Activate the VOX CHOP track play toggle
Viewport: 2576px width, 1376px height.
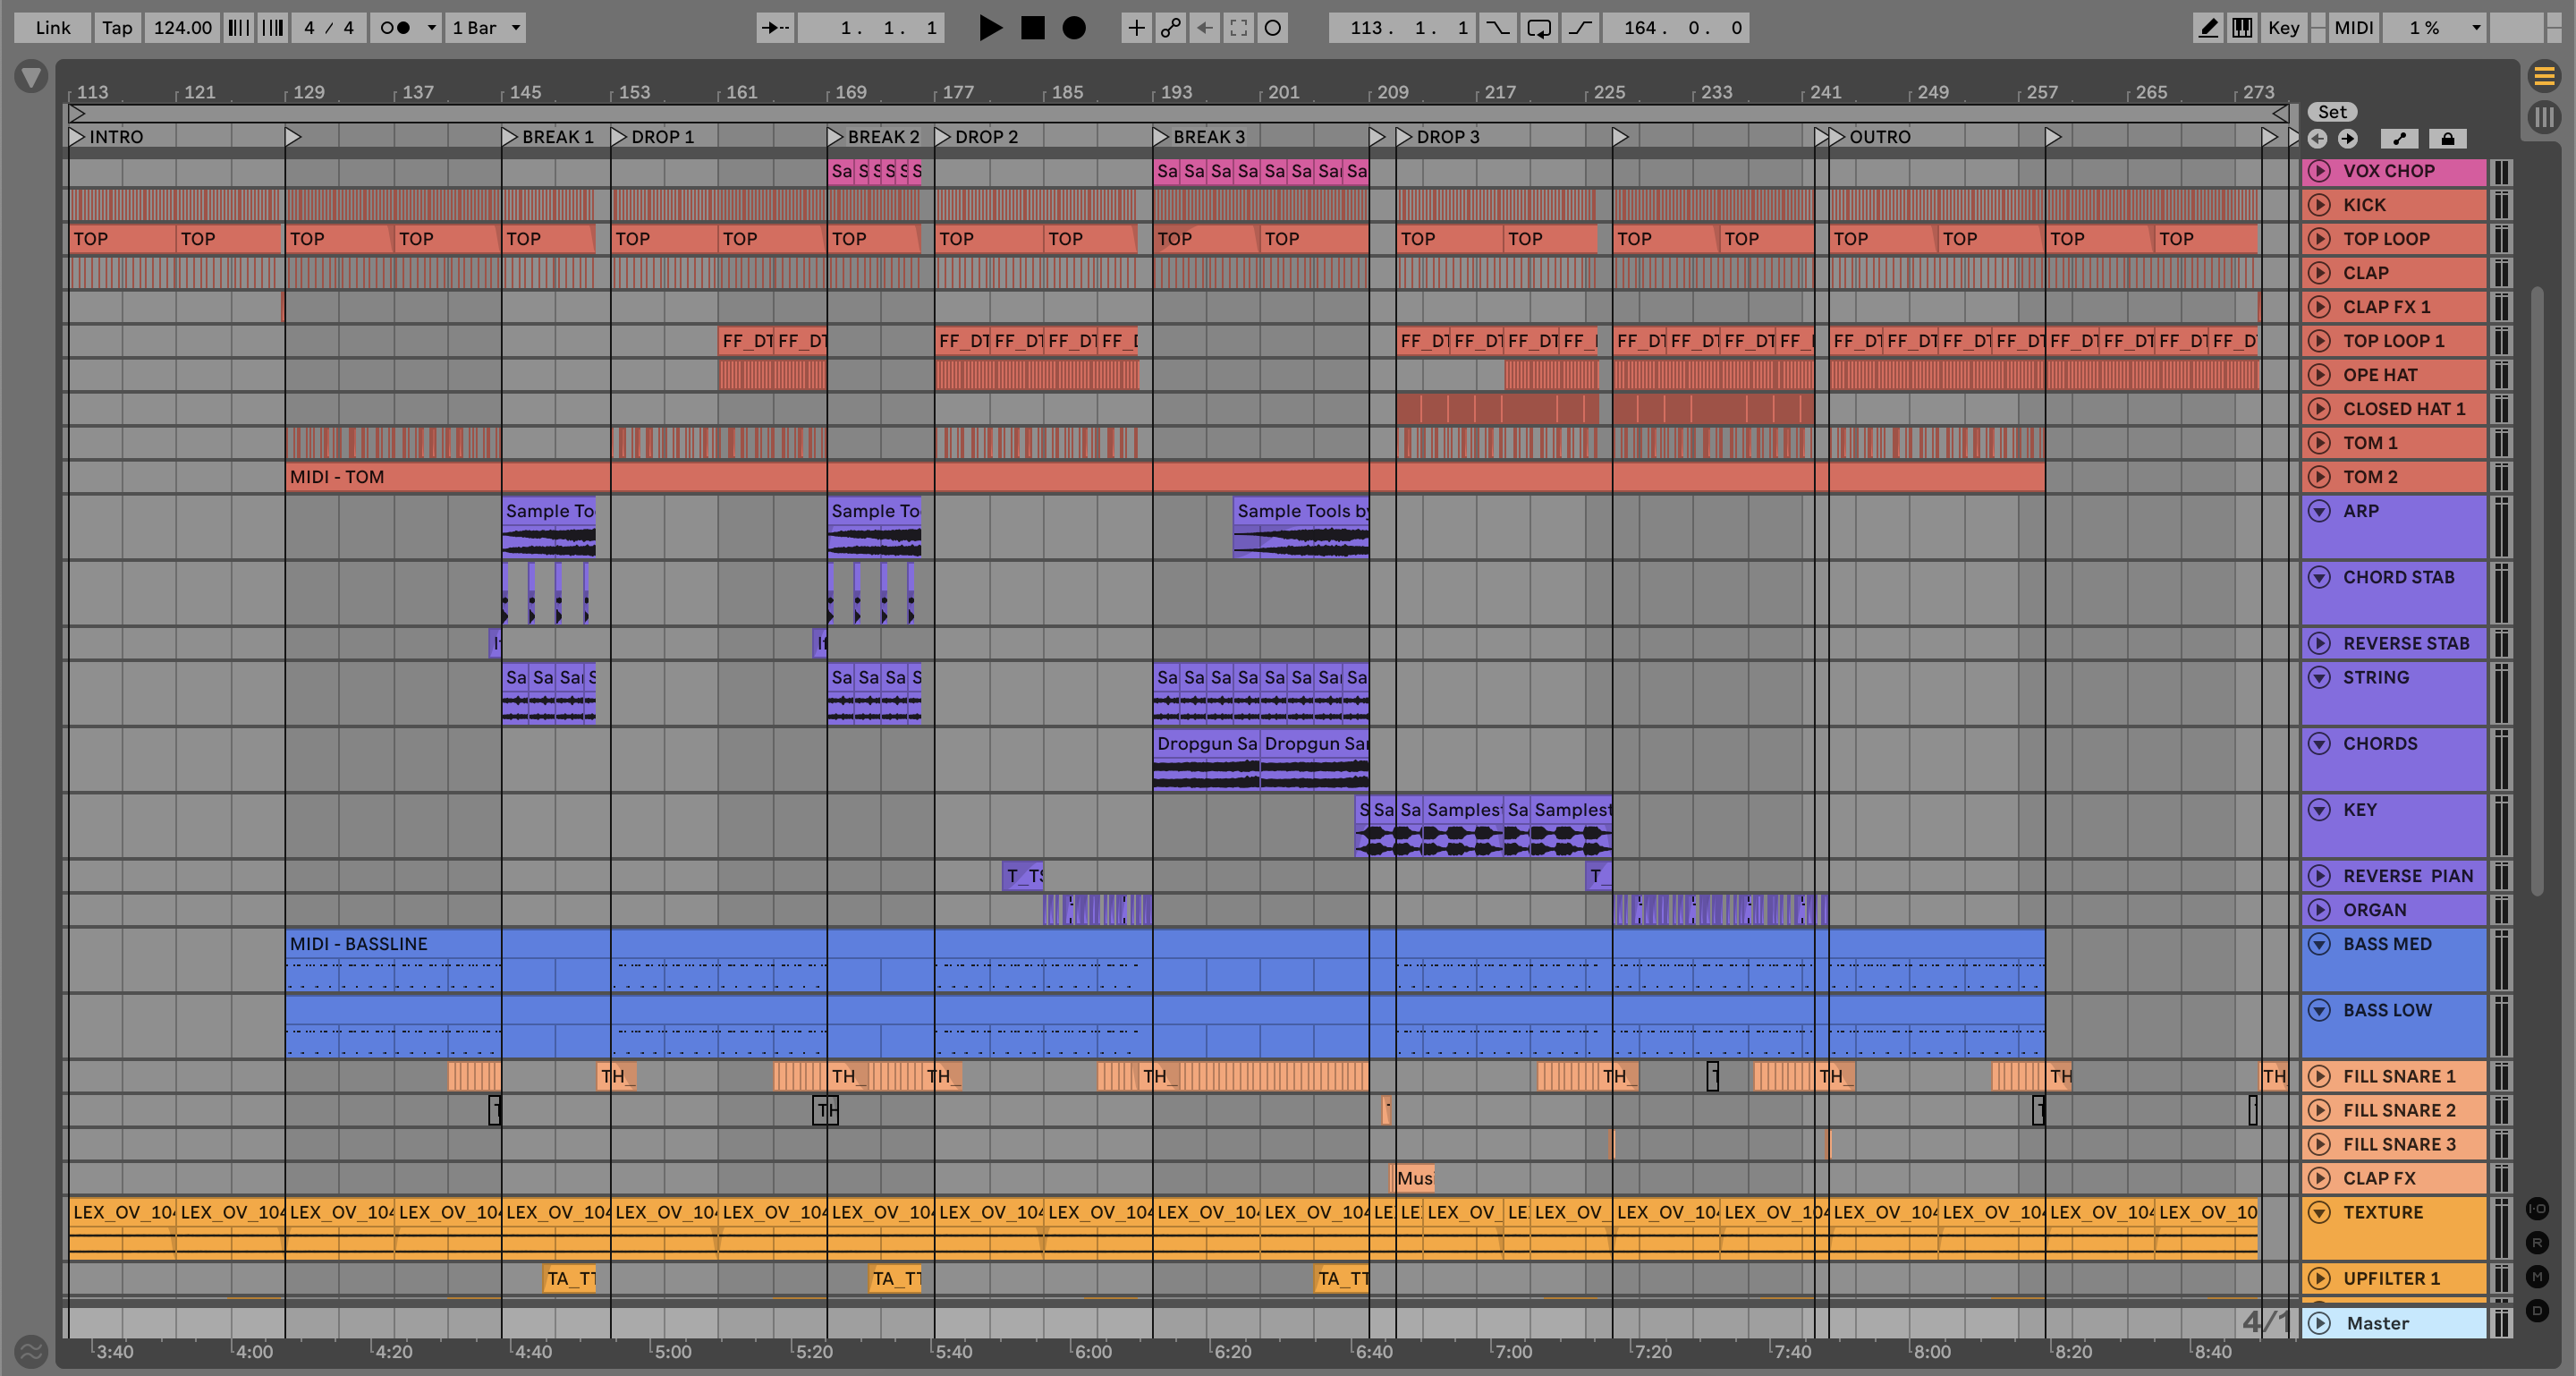[x=2320, y=171]
